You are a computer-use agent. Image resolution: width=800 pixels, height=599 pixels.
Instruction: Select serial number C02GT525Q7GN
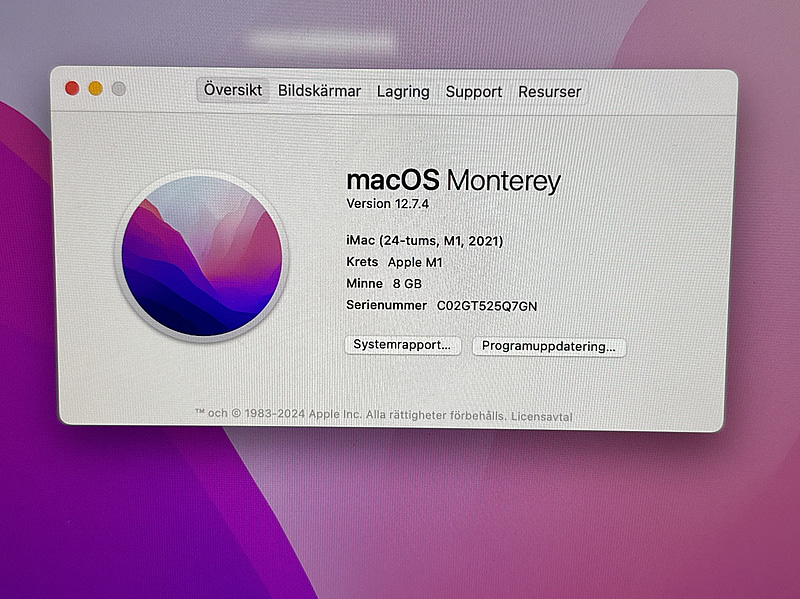(x=487, y=306)
